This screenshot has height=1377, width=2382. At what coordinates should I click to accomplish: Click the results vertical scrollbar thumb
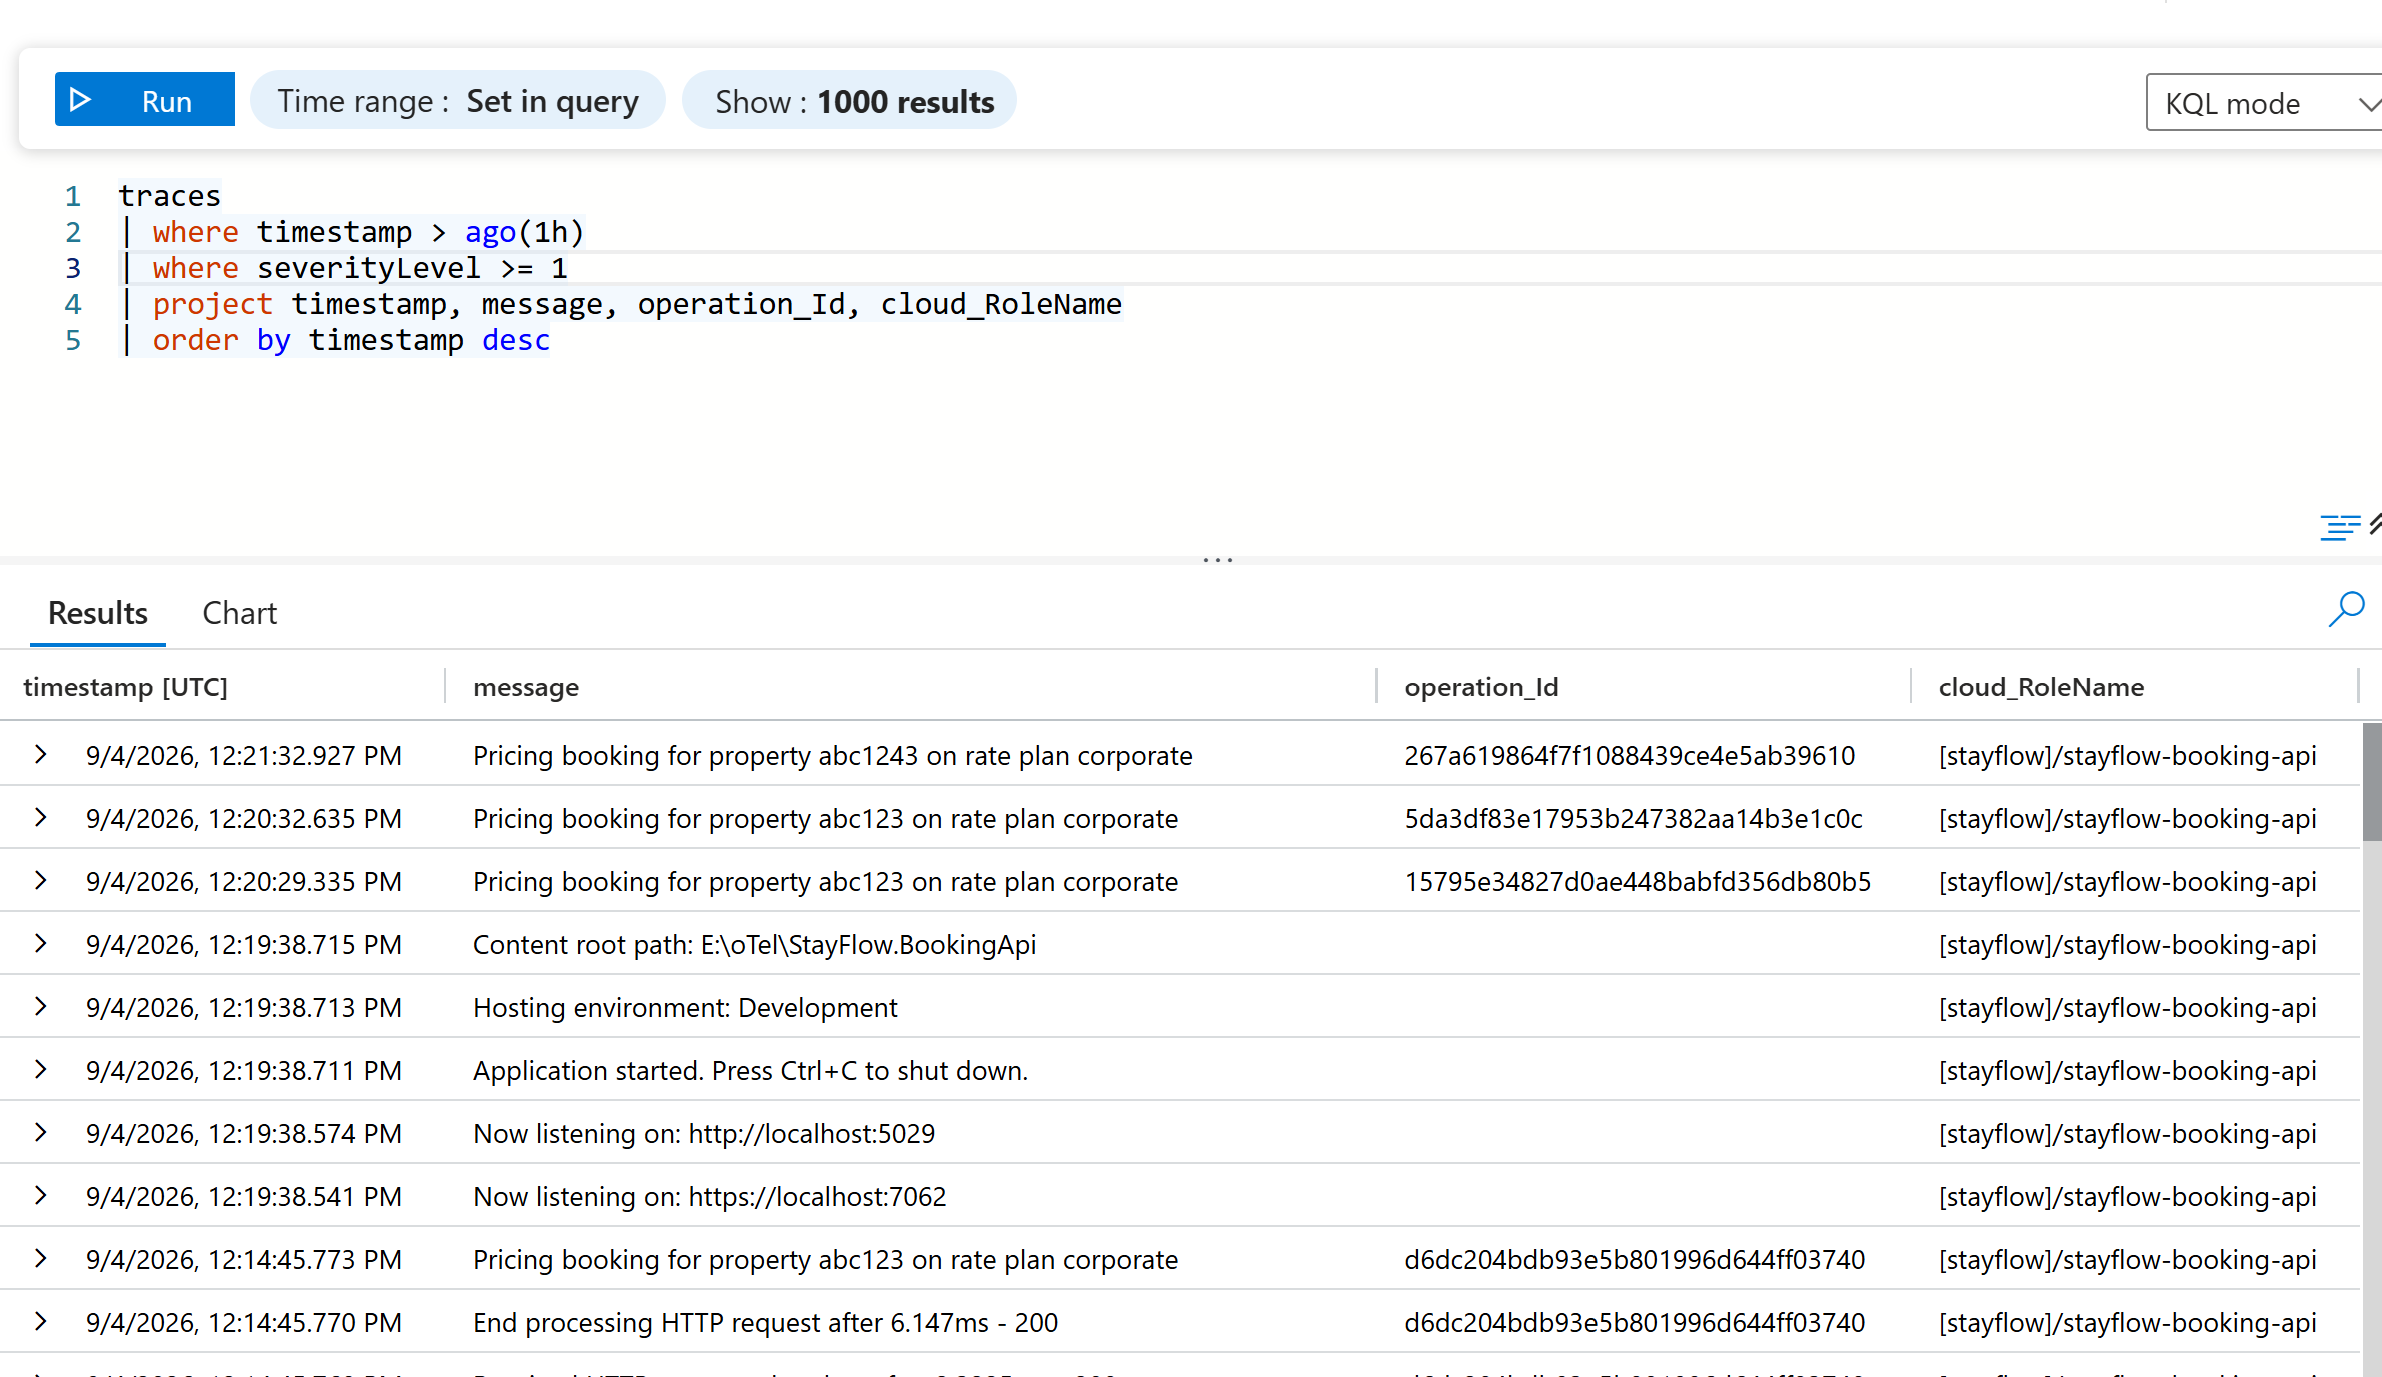(2372, 781)
